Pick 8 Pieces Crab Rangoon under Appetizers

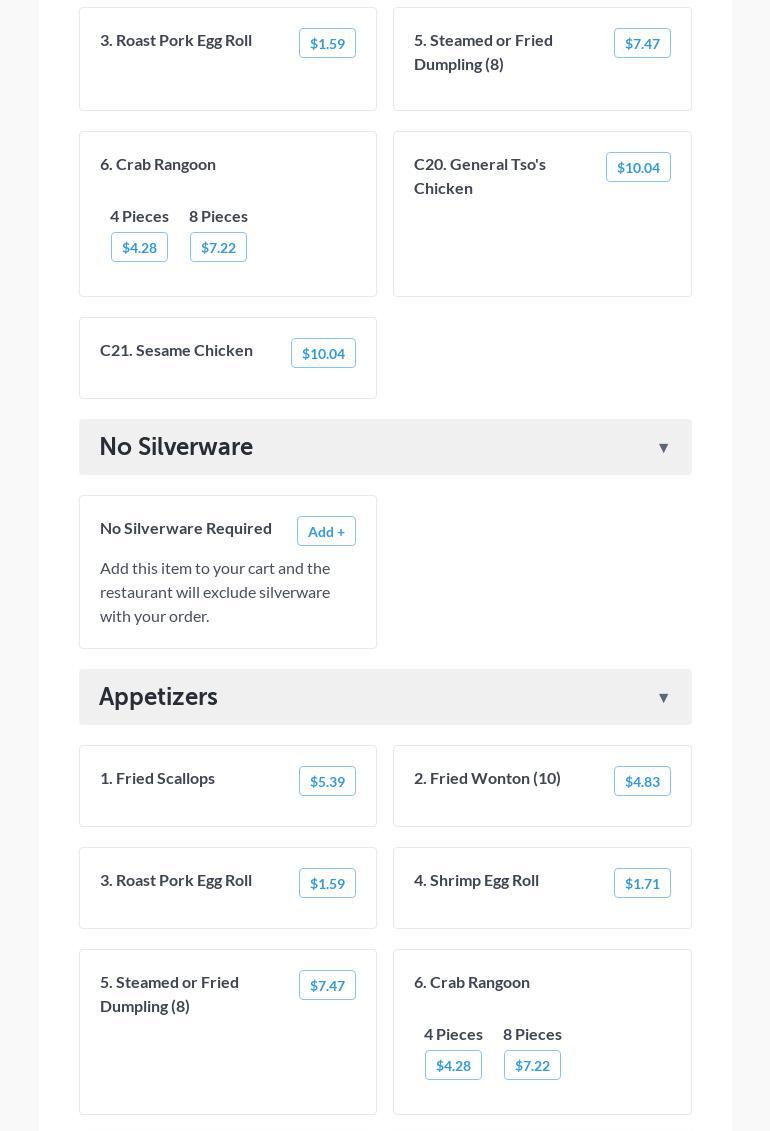click(x=532, y=1066)
